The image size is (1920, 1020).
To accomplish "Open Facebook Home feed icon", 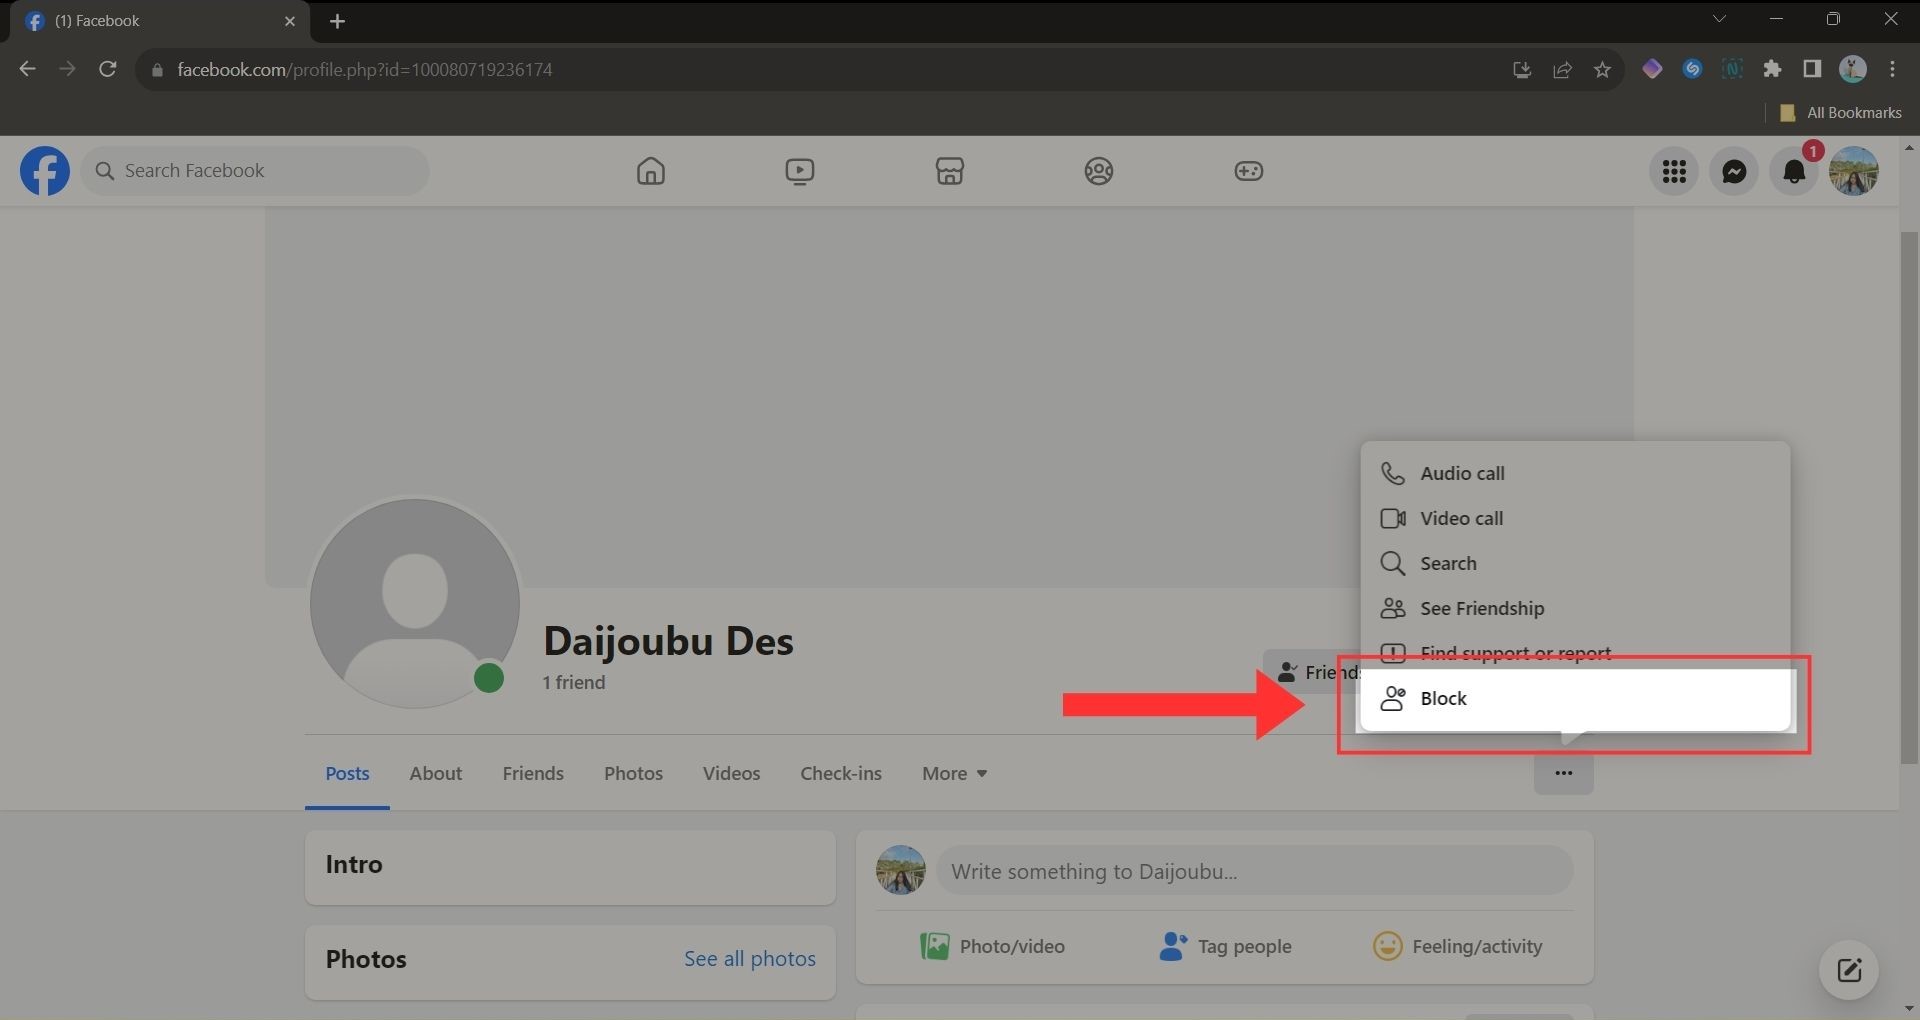I will click(x=650, y=171).
